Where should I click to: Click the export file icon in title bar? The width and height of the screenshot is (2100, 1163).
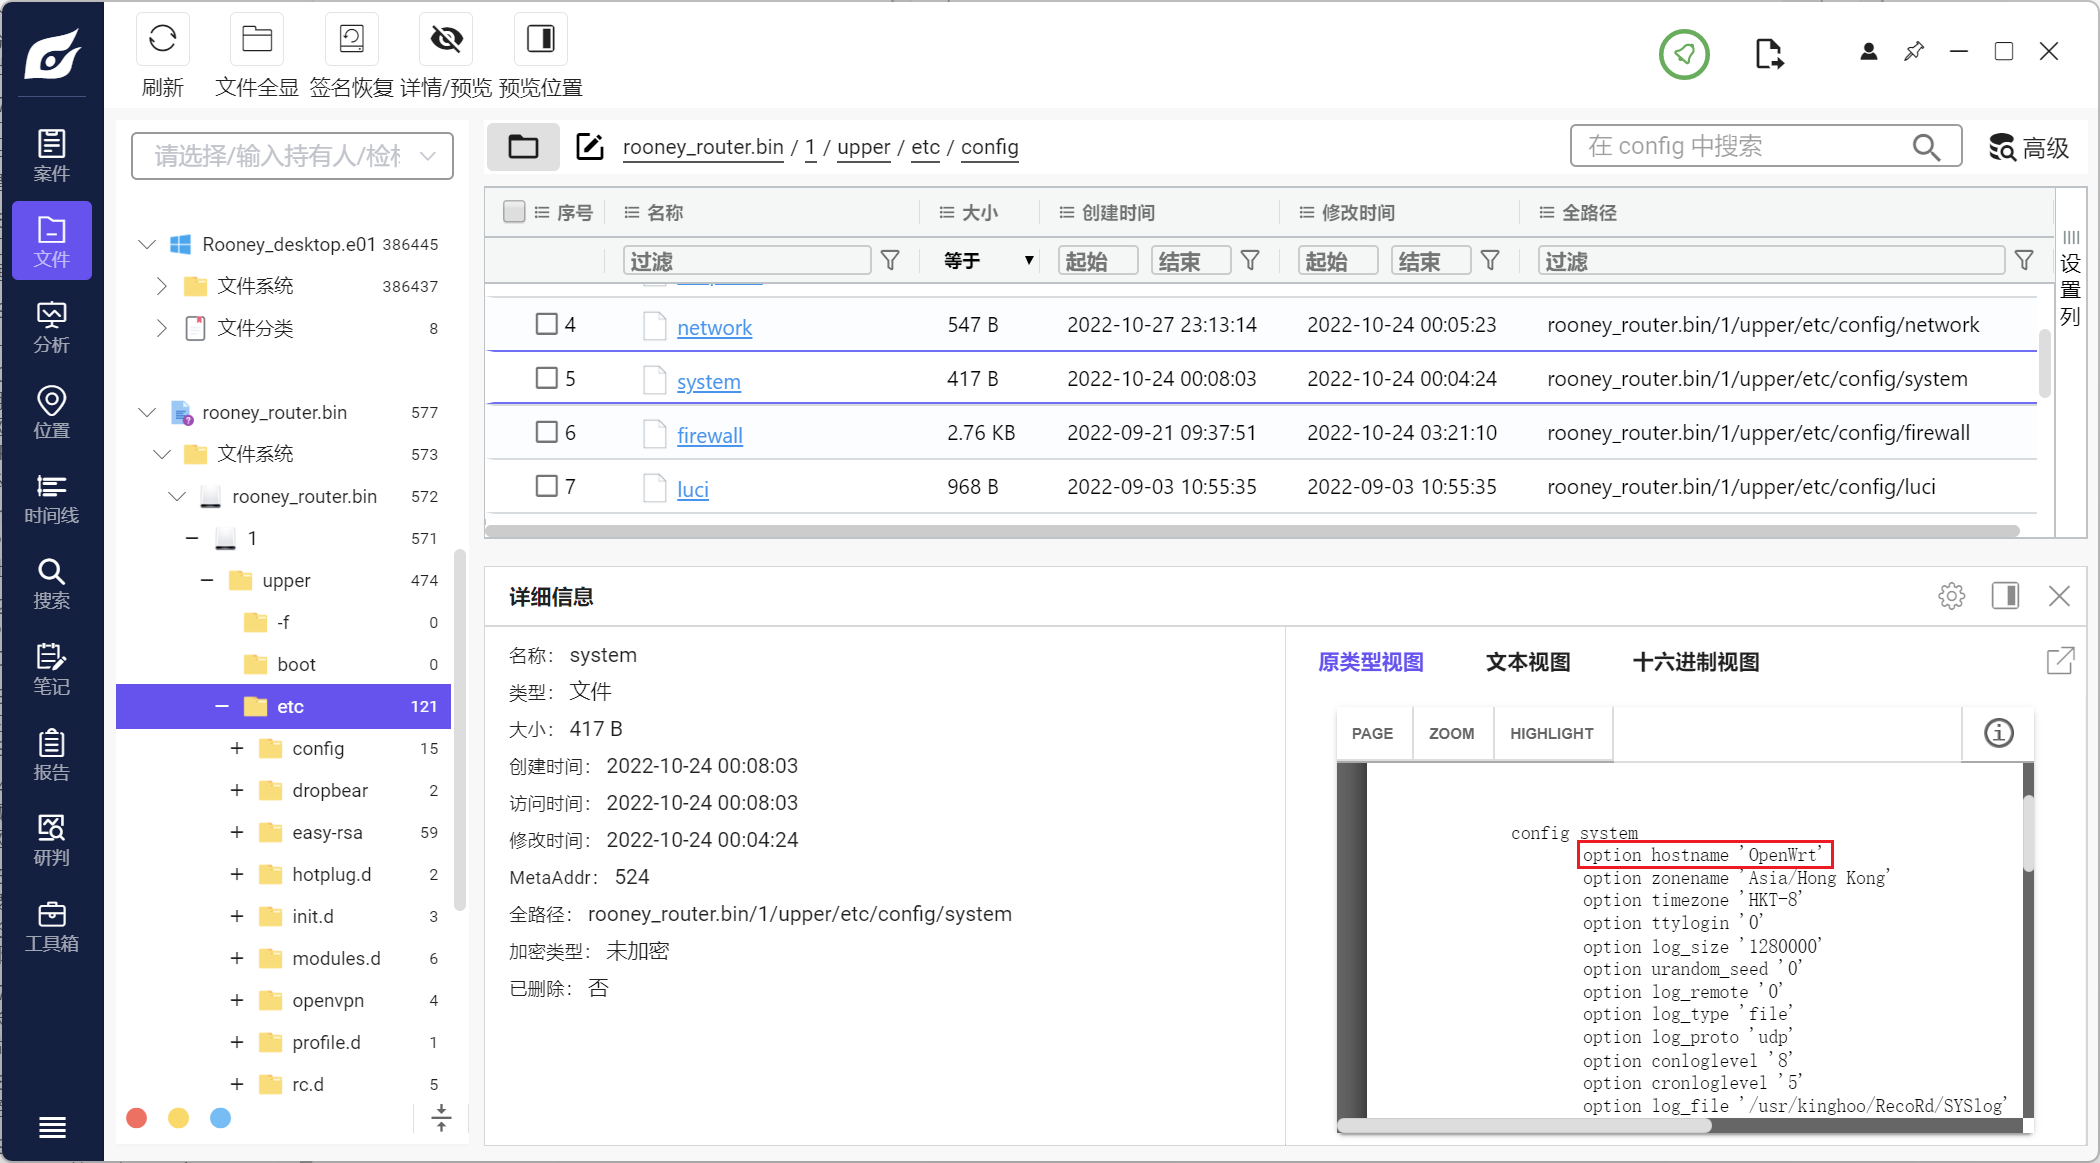(1769, 54)
